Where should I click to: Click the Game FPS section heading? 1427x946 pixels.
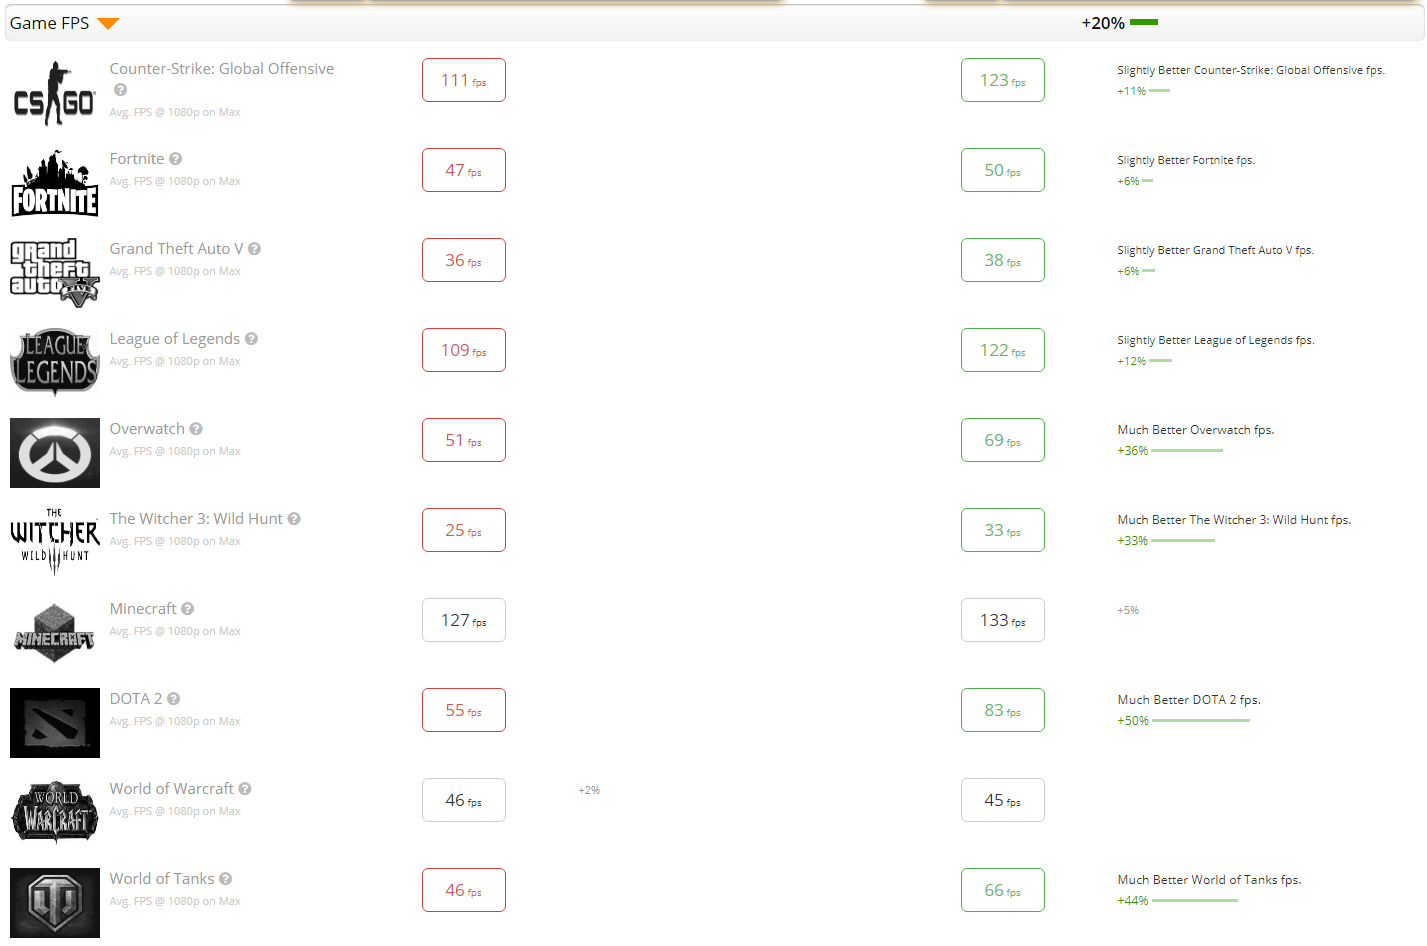click(50, 23)
